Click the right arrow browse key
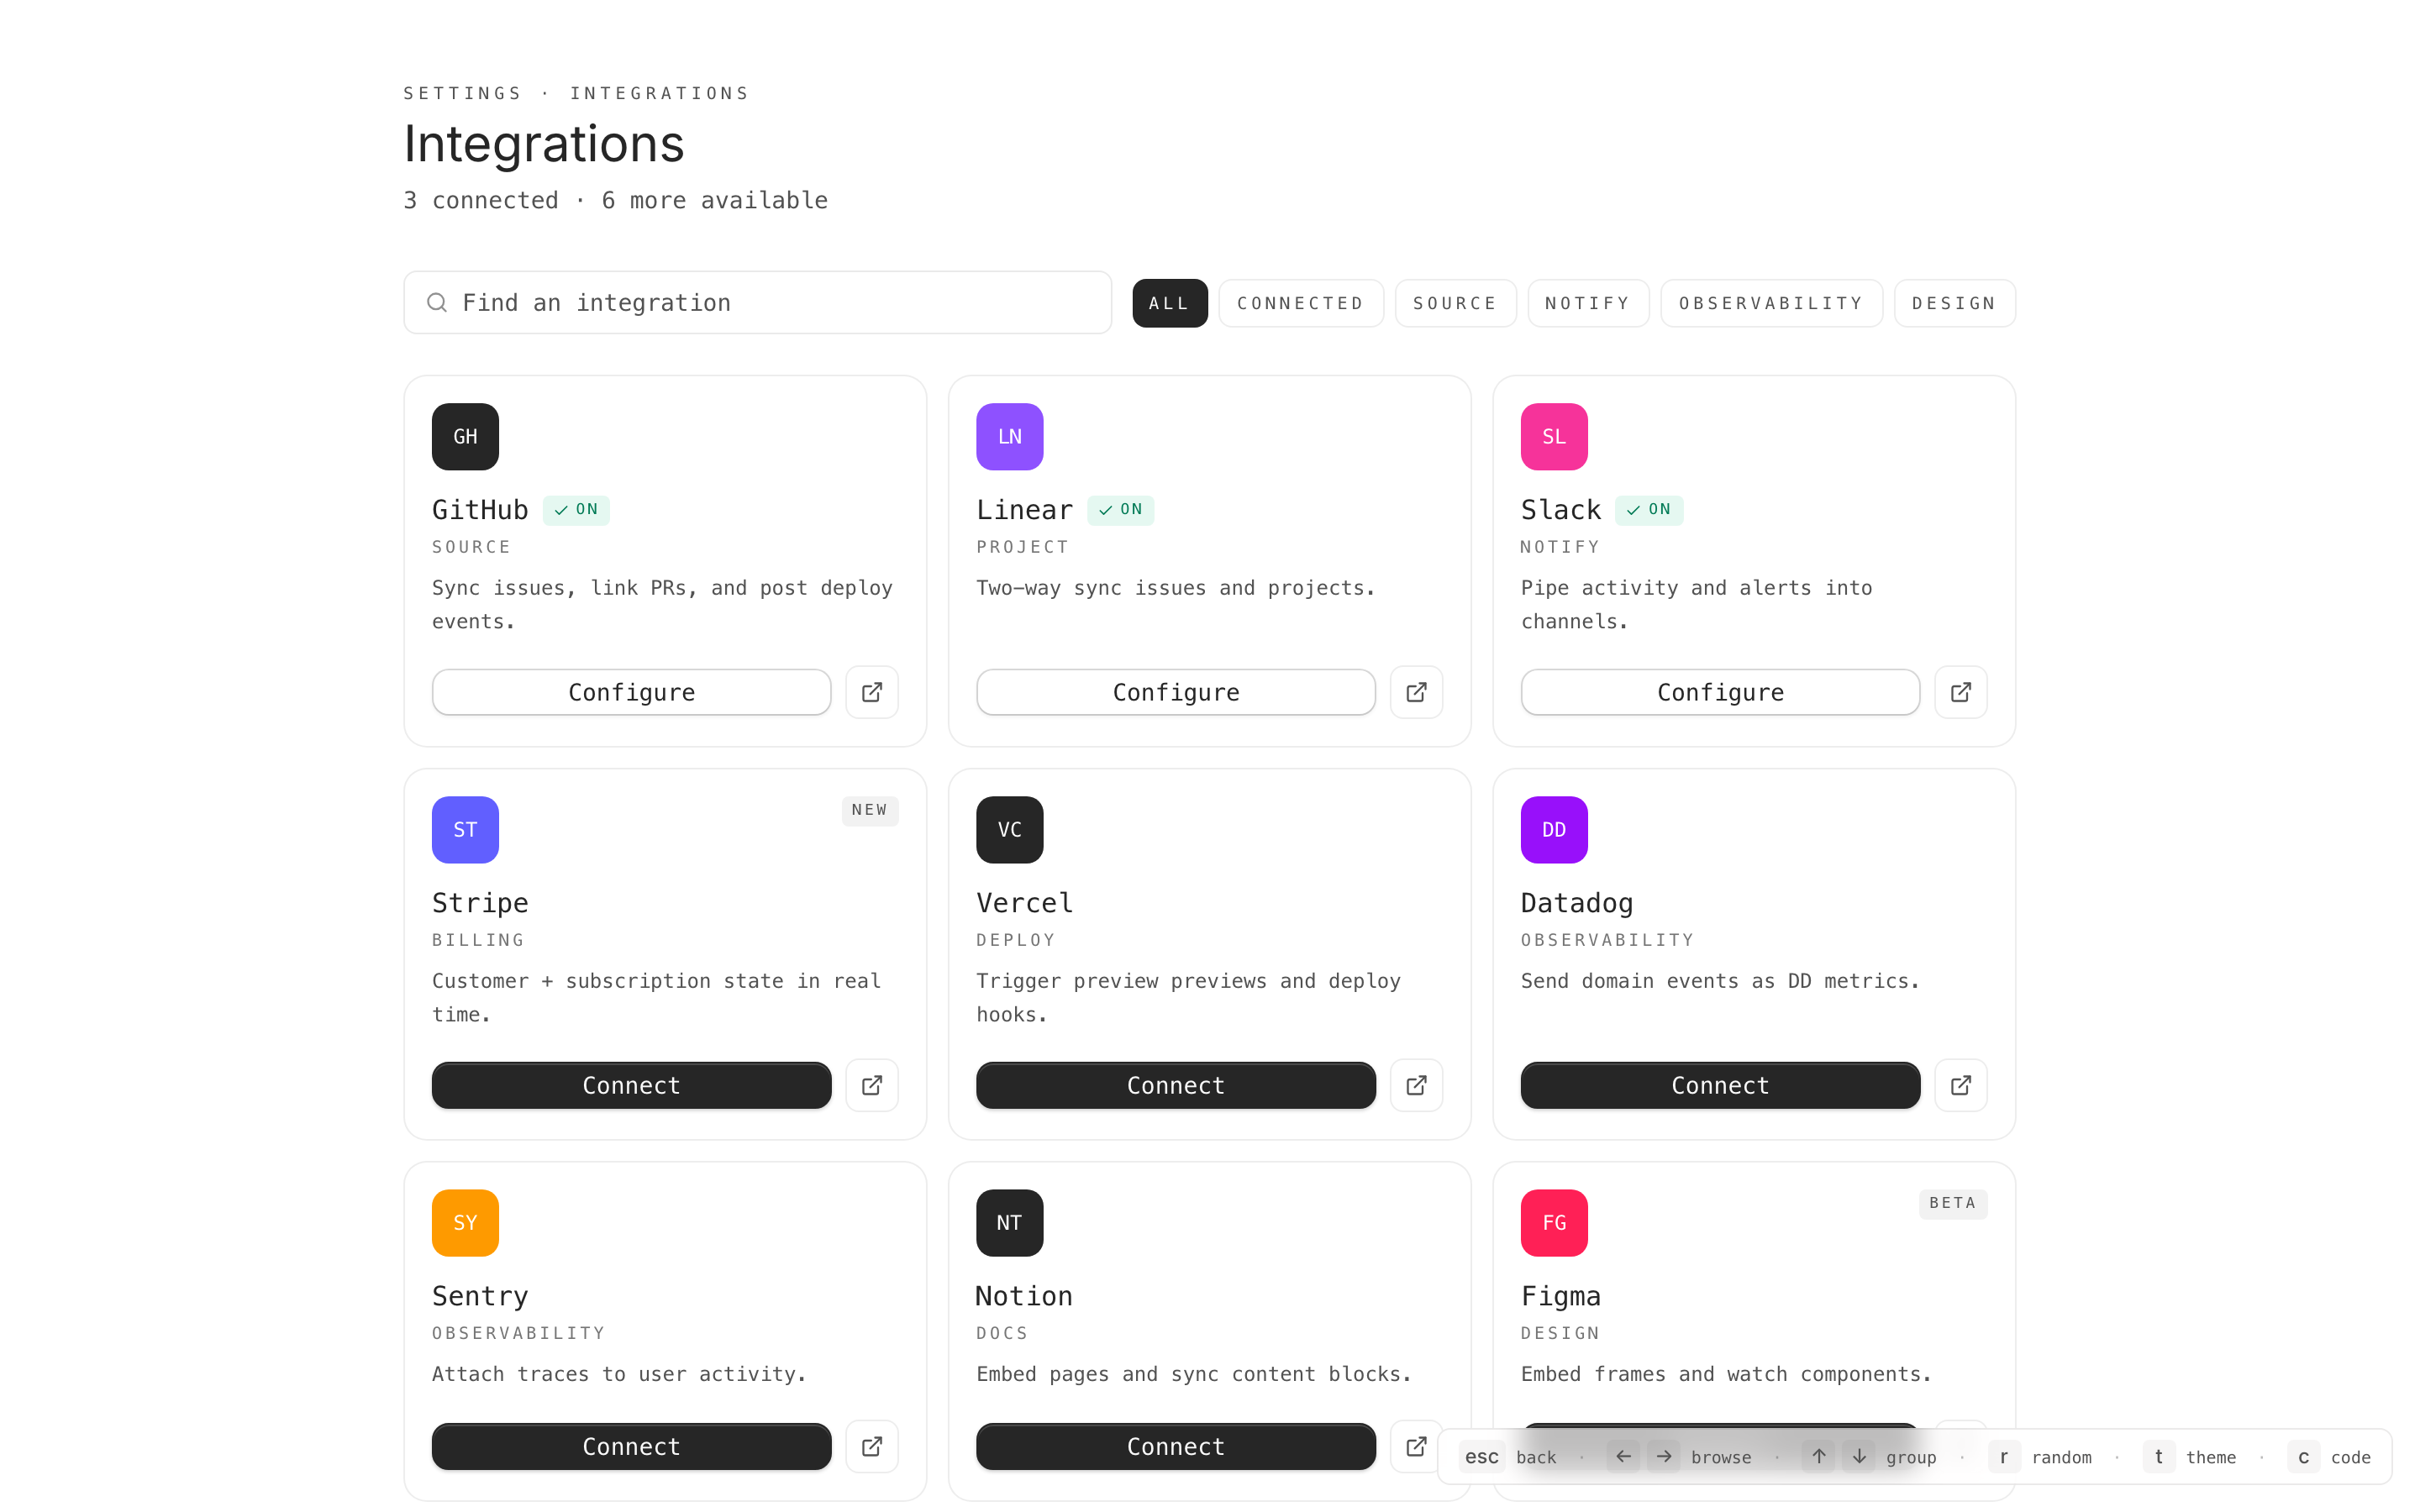The image size is (2420, 1512). [x=1663, y=1456]
